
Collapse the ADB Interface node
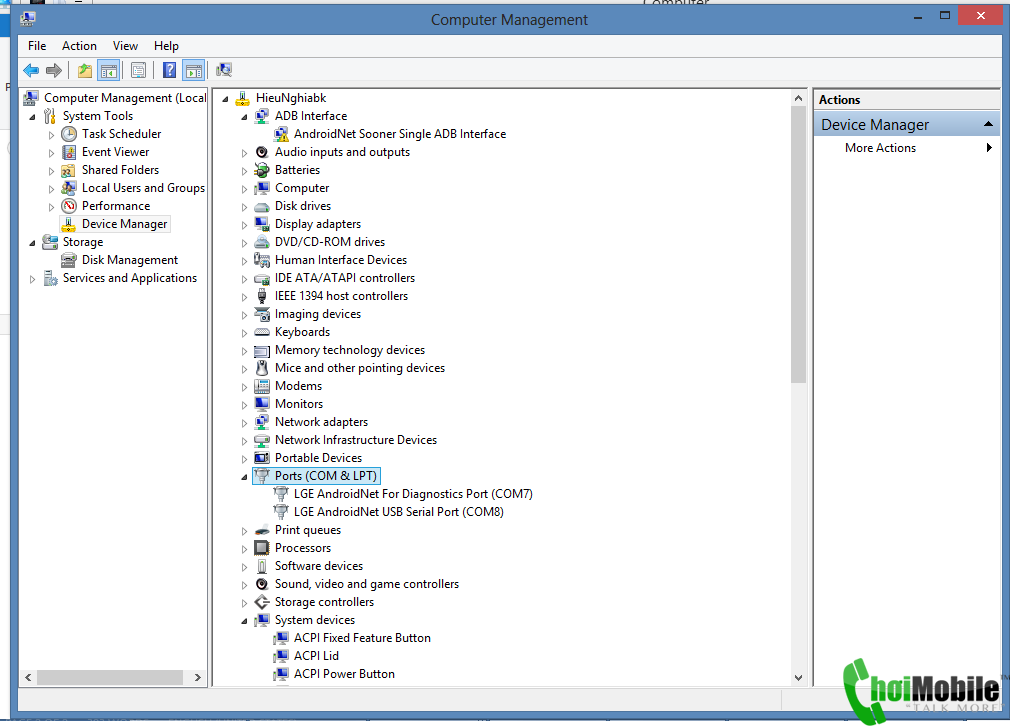244,117
